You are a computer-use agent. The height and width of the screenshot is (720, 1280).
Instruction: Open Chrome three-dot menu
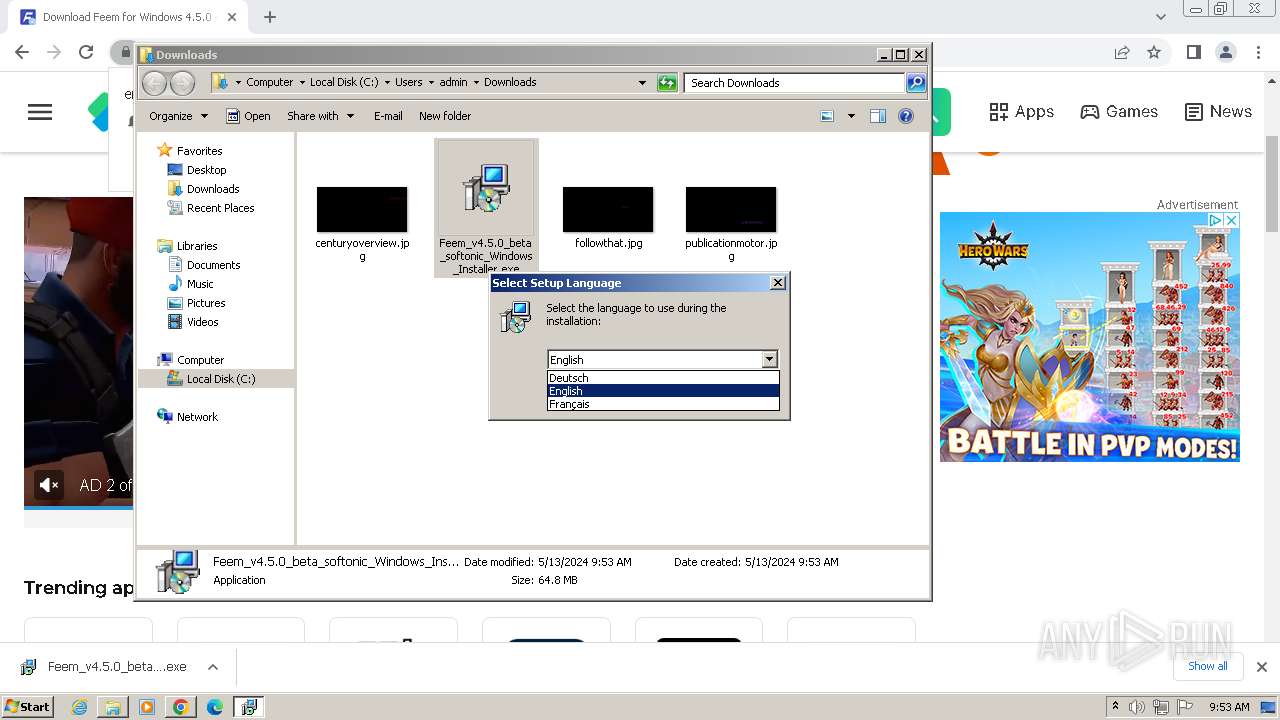click(1257, 52)
